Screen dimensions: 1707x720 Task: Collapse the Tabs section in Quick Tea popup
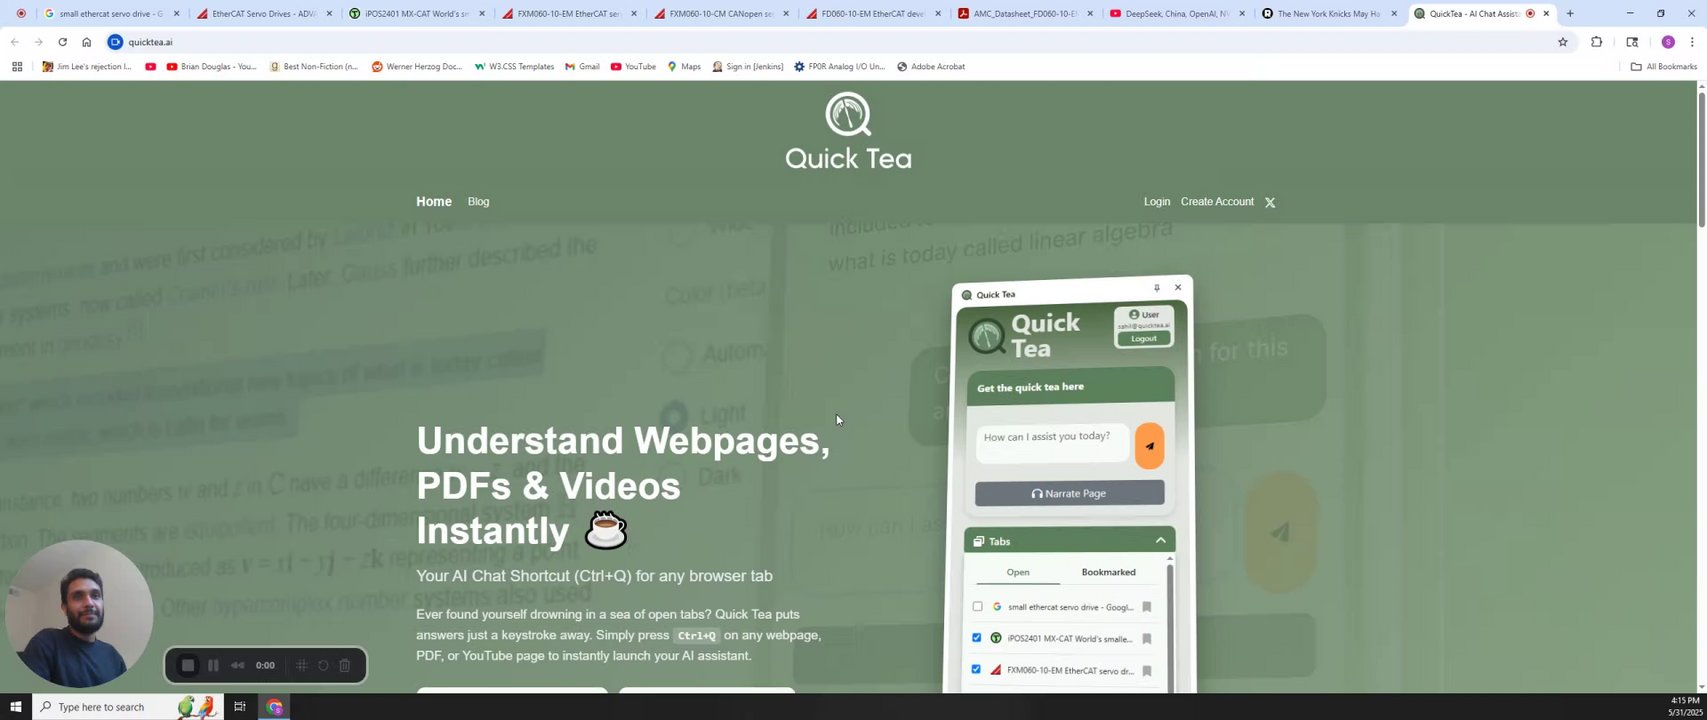click(x=1160, y=541)
